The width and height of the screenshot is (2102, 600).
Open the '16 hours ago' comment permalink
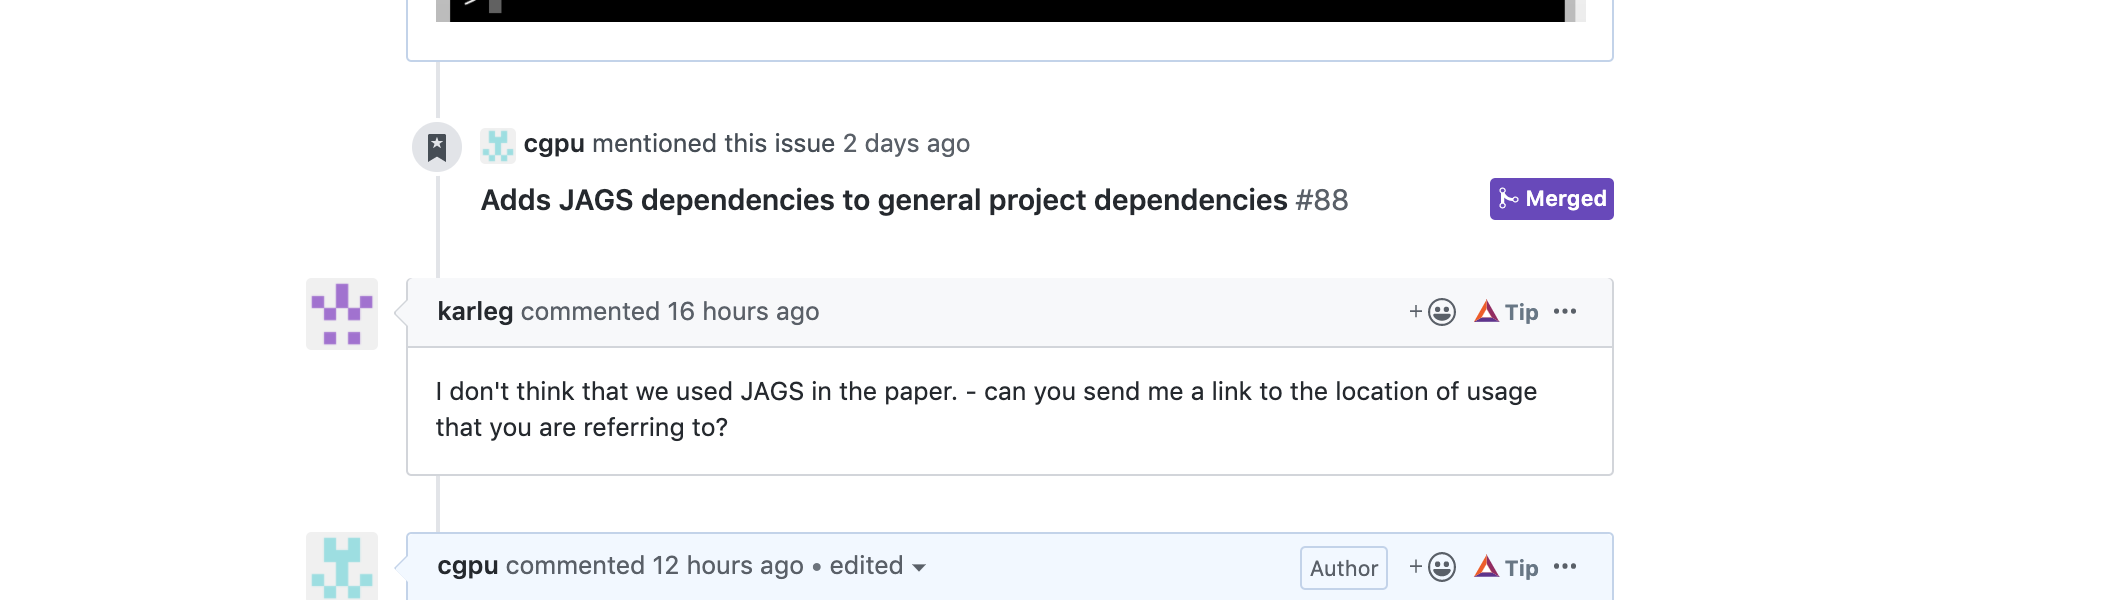pyautogui.click(x=742, y=311)
